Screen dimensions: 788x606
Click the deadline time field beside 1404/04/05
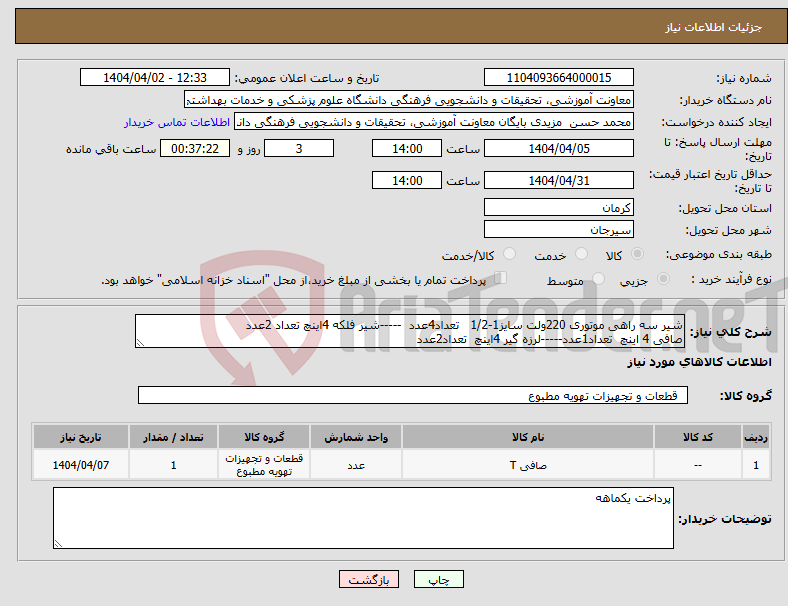407,148
